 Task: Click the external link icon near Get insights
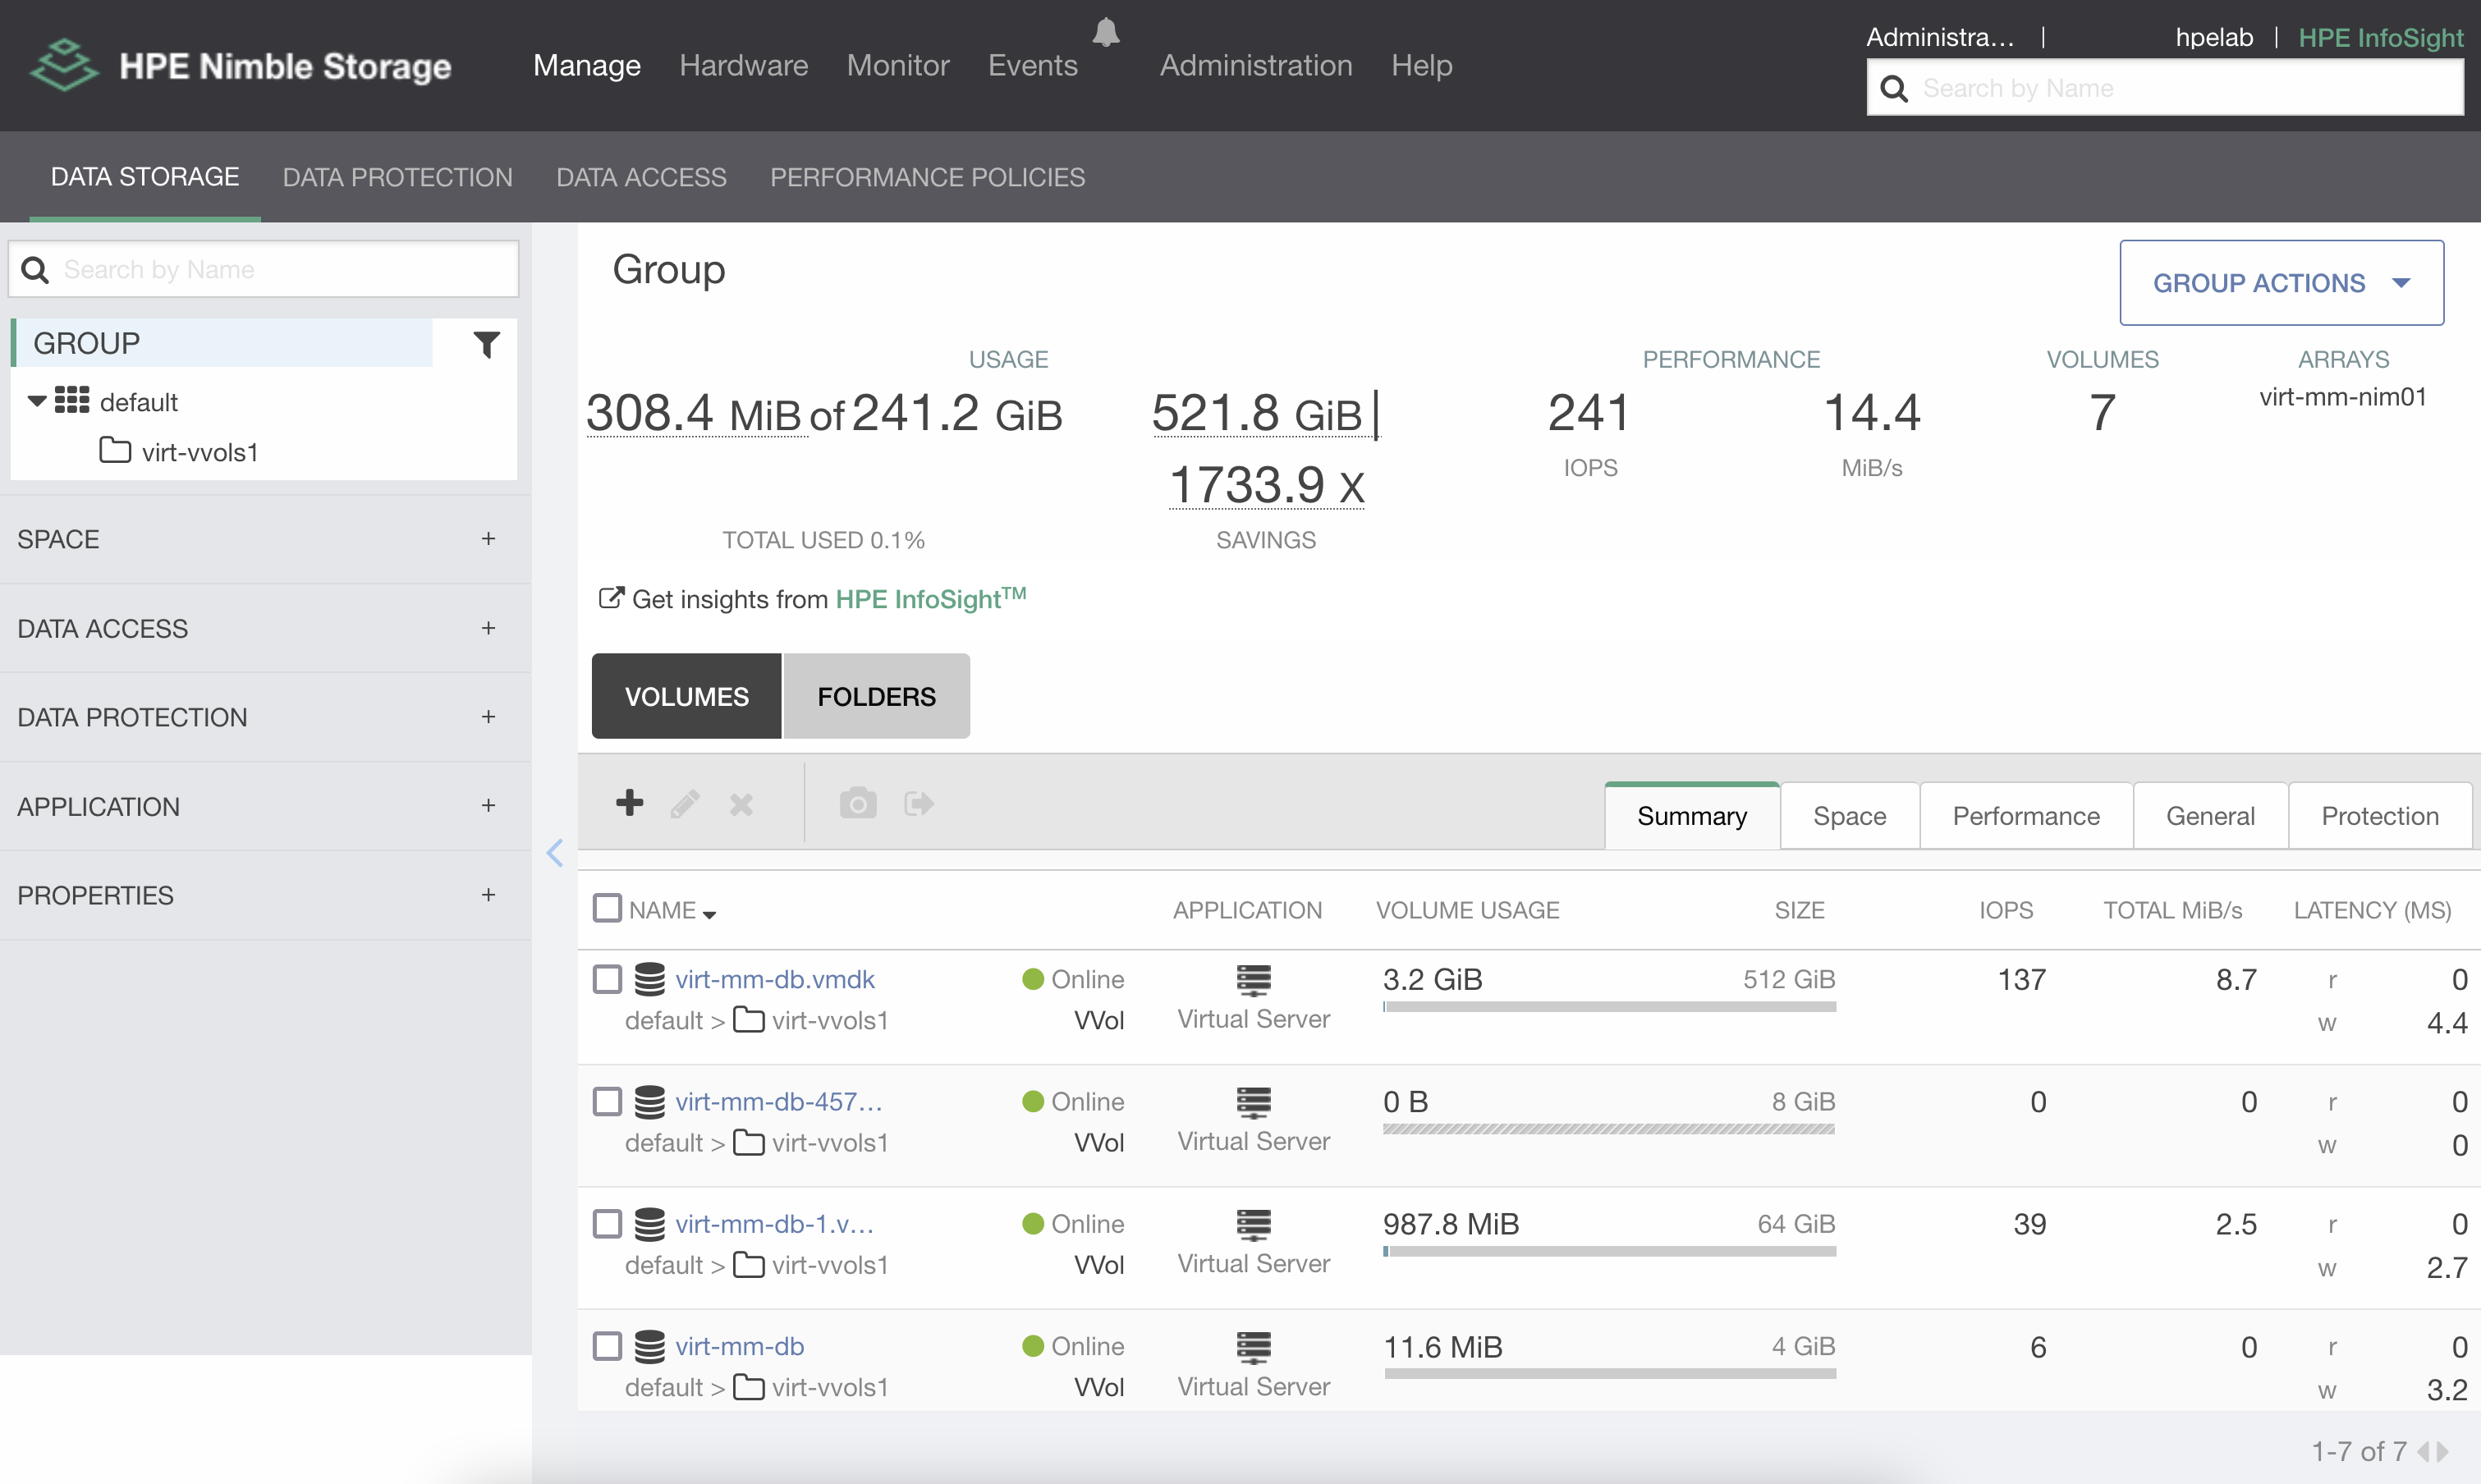(611, 597)
